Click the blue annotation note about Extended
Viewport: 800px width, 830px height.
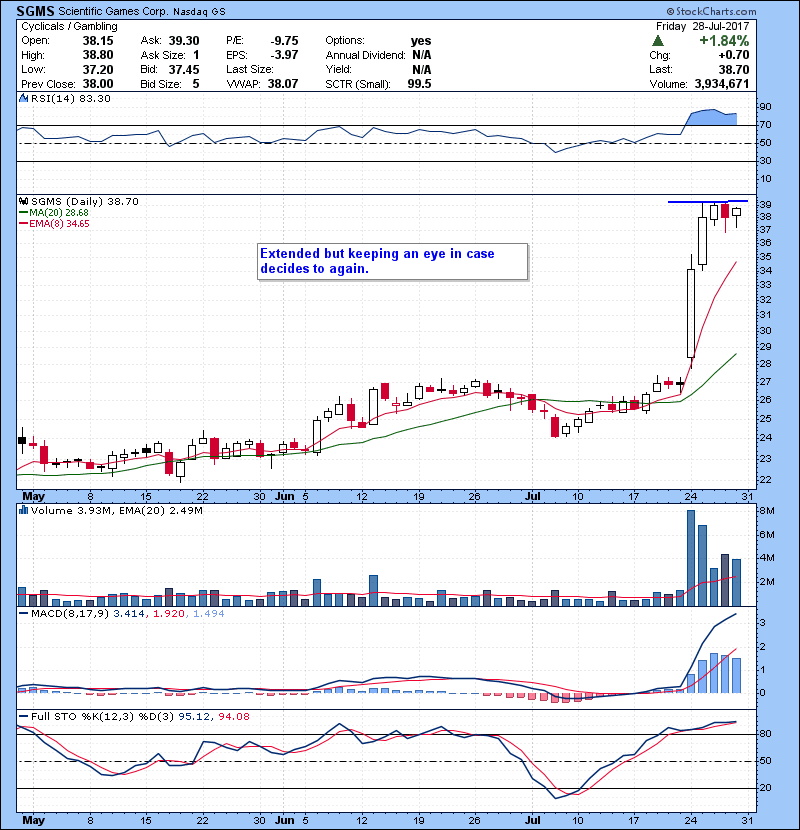[x=392, y=261]
